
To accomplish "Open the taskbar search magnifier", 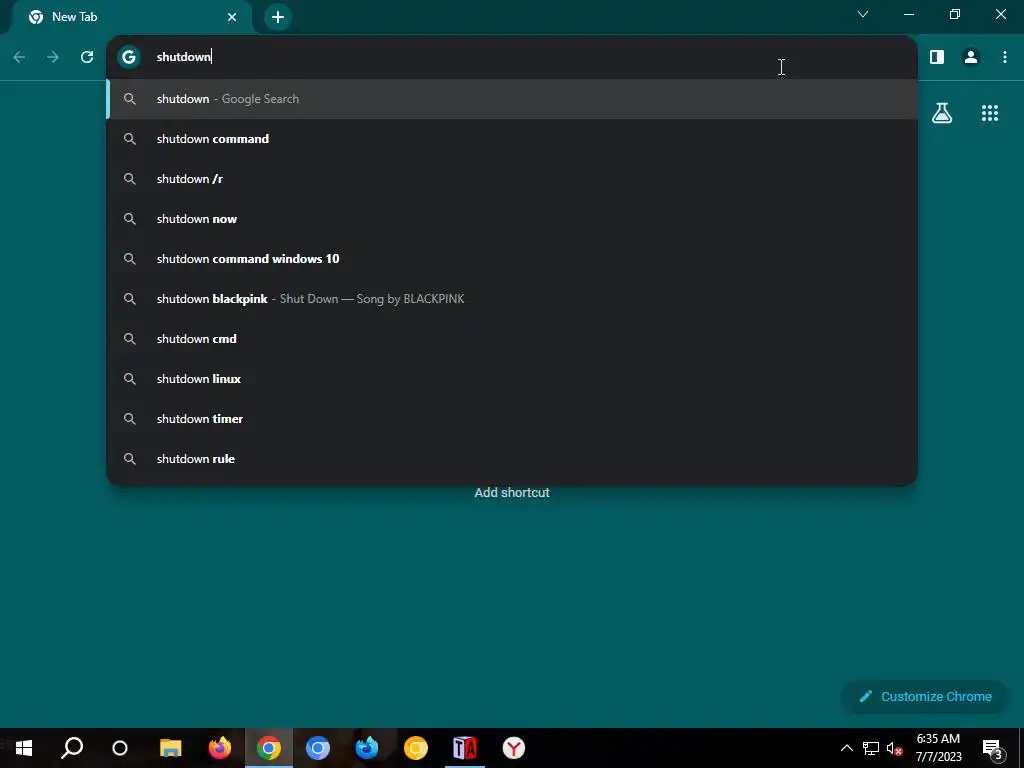I will click(72, 748).
